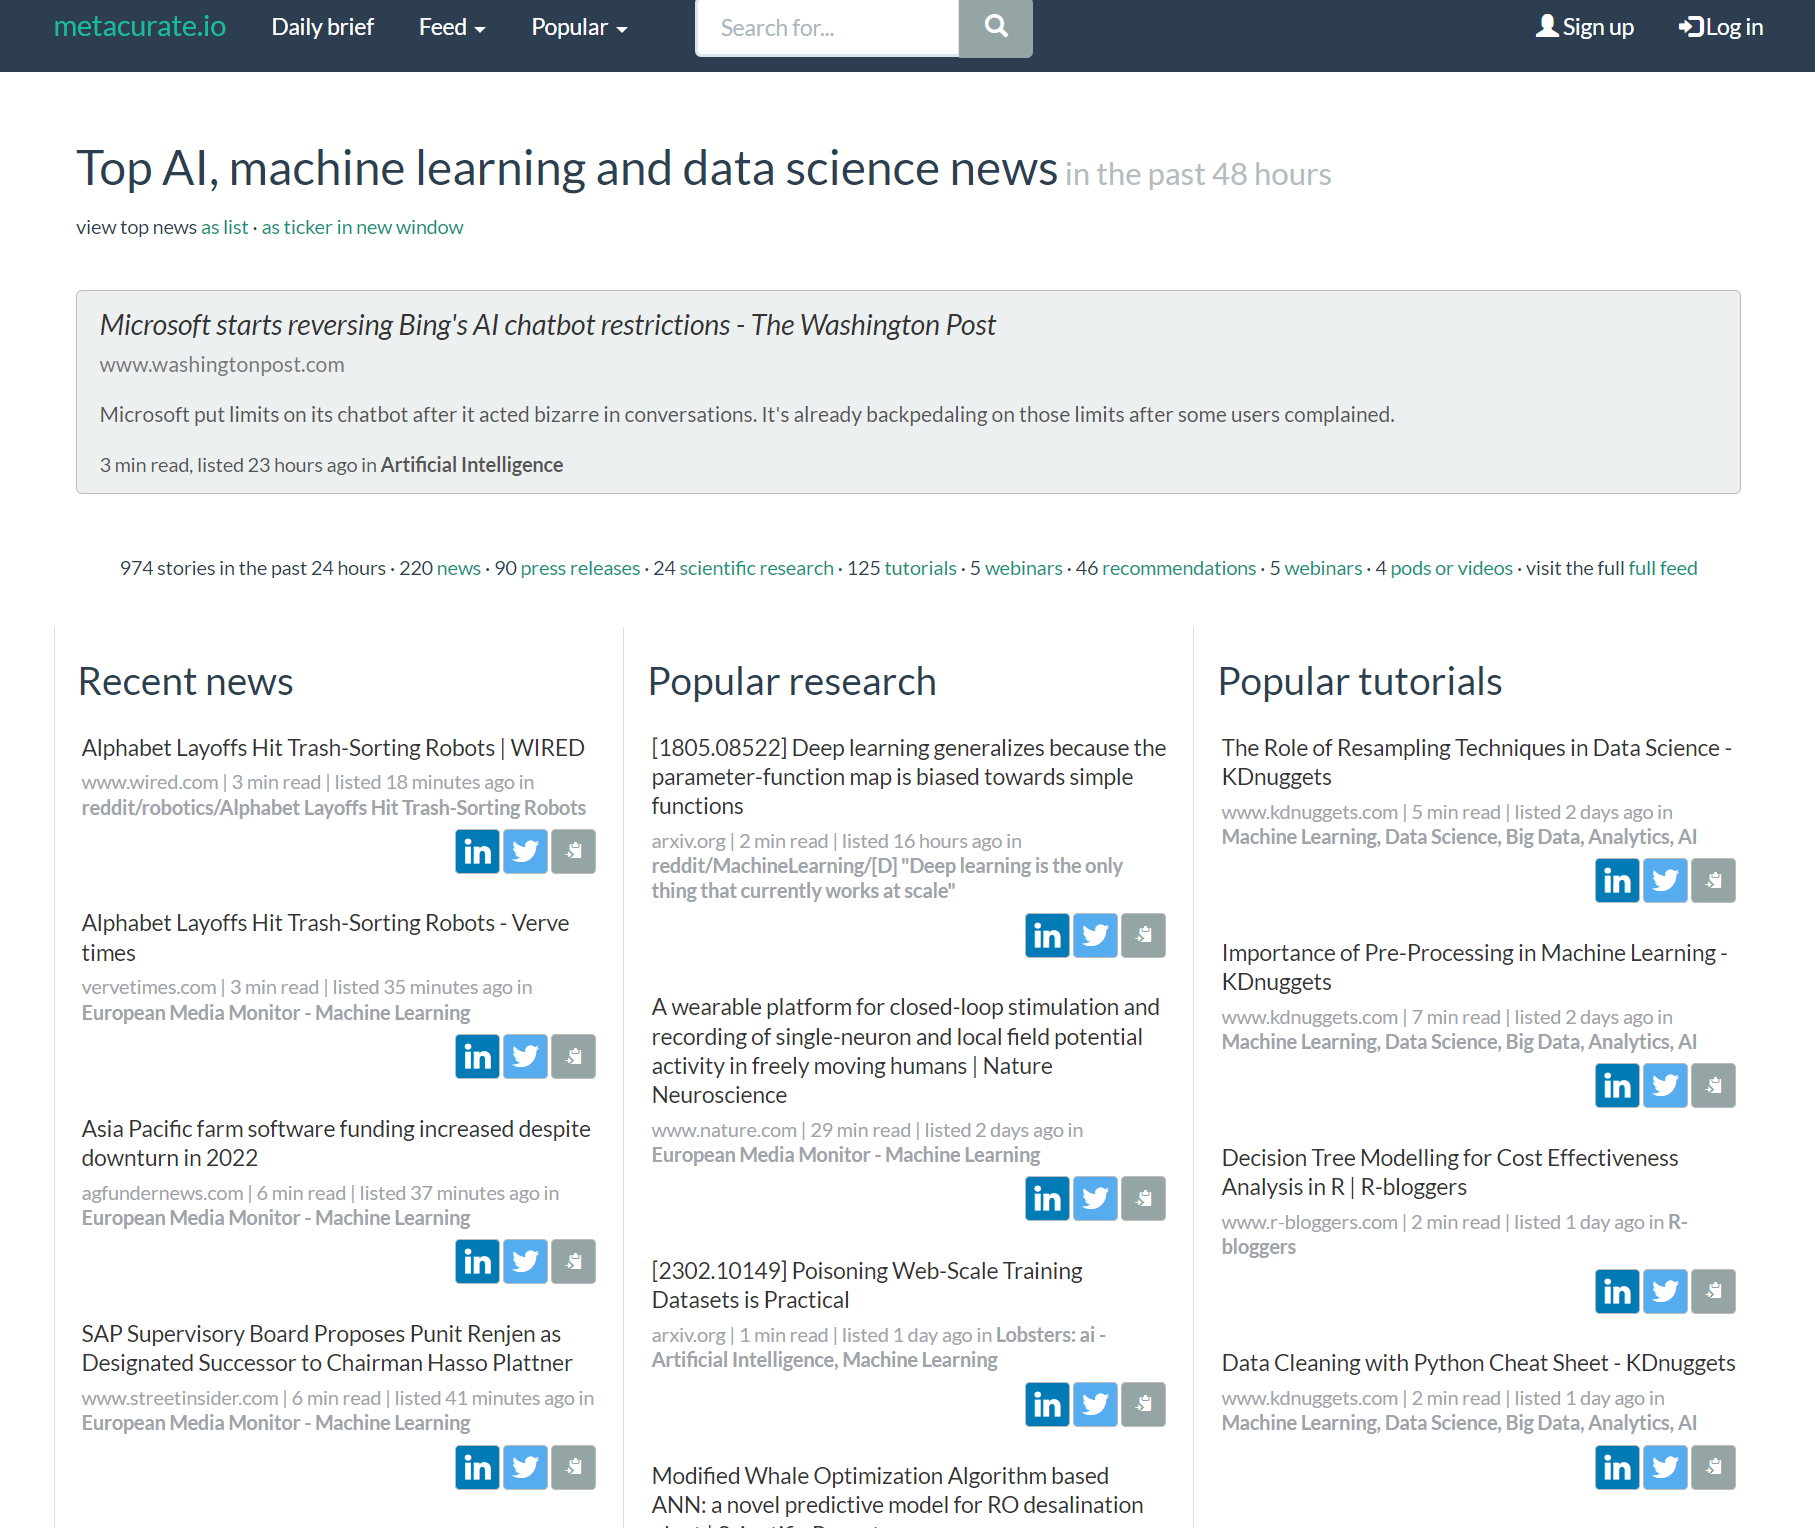Open The Role of Resampling Techniques tutorial

1476,762
